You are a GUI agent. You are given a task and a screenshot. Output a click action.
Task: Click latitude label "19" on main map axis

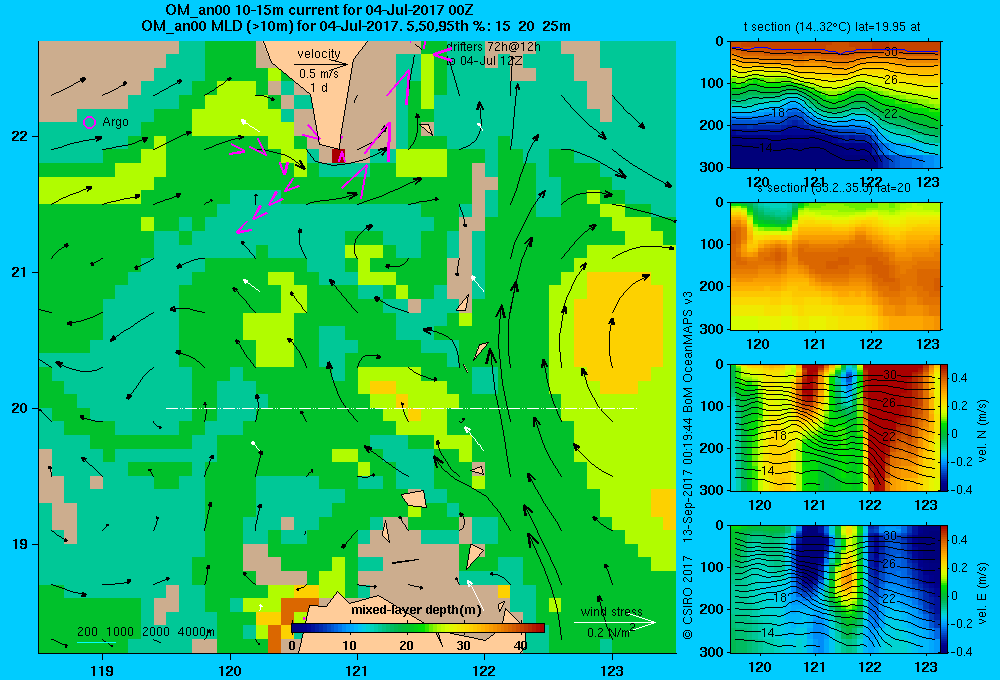pyautogui.click(x=19, y=544)
